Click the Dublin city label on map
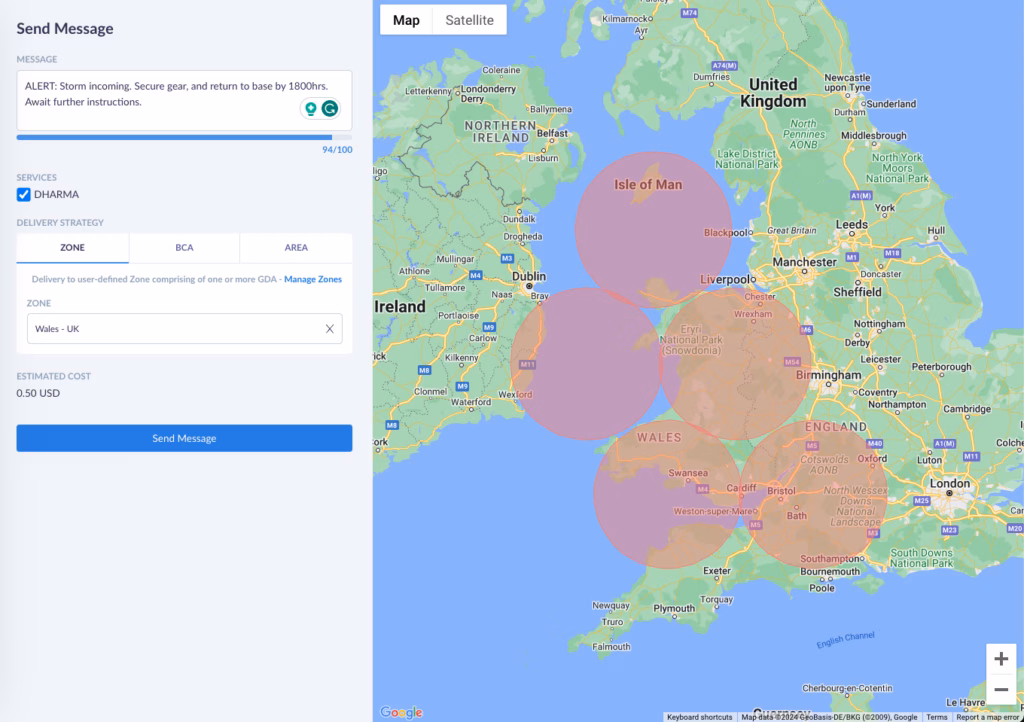The image size is (1024, 722). coord(528,276)
